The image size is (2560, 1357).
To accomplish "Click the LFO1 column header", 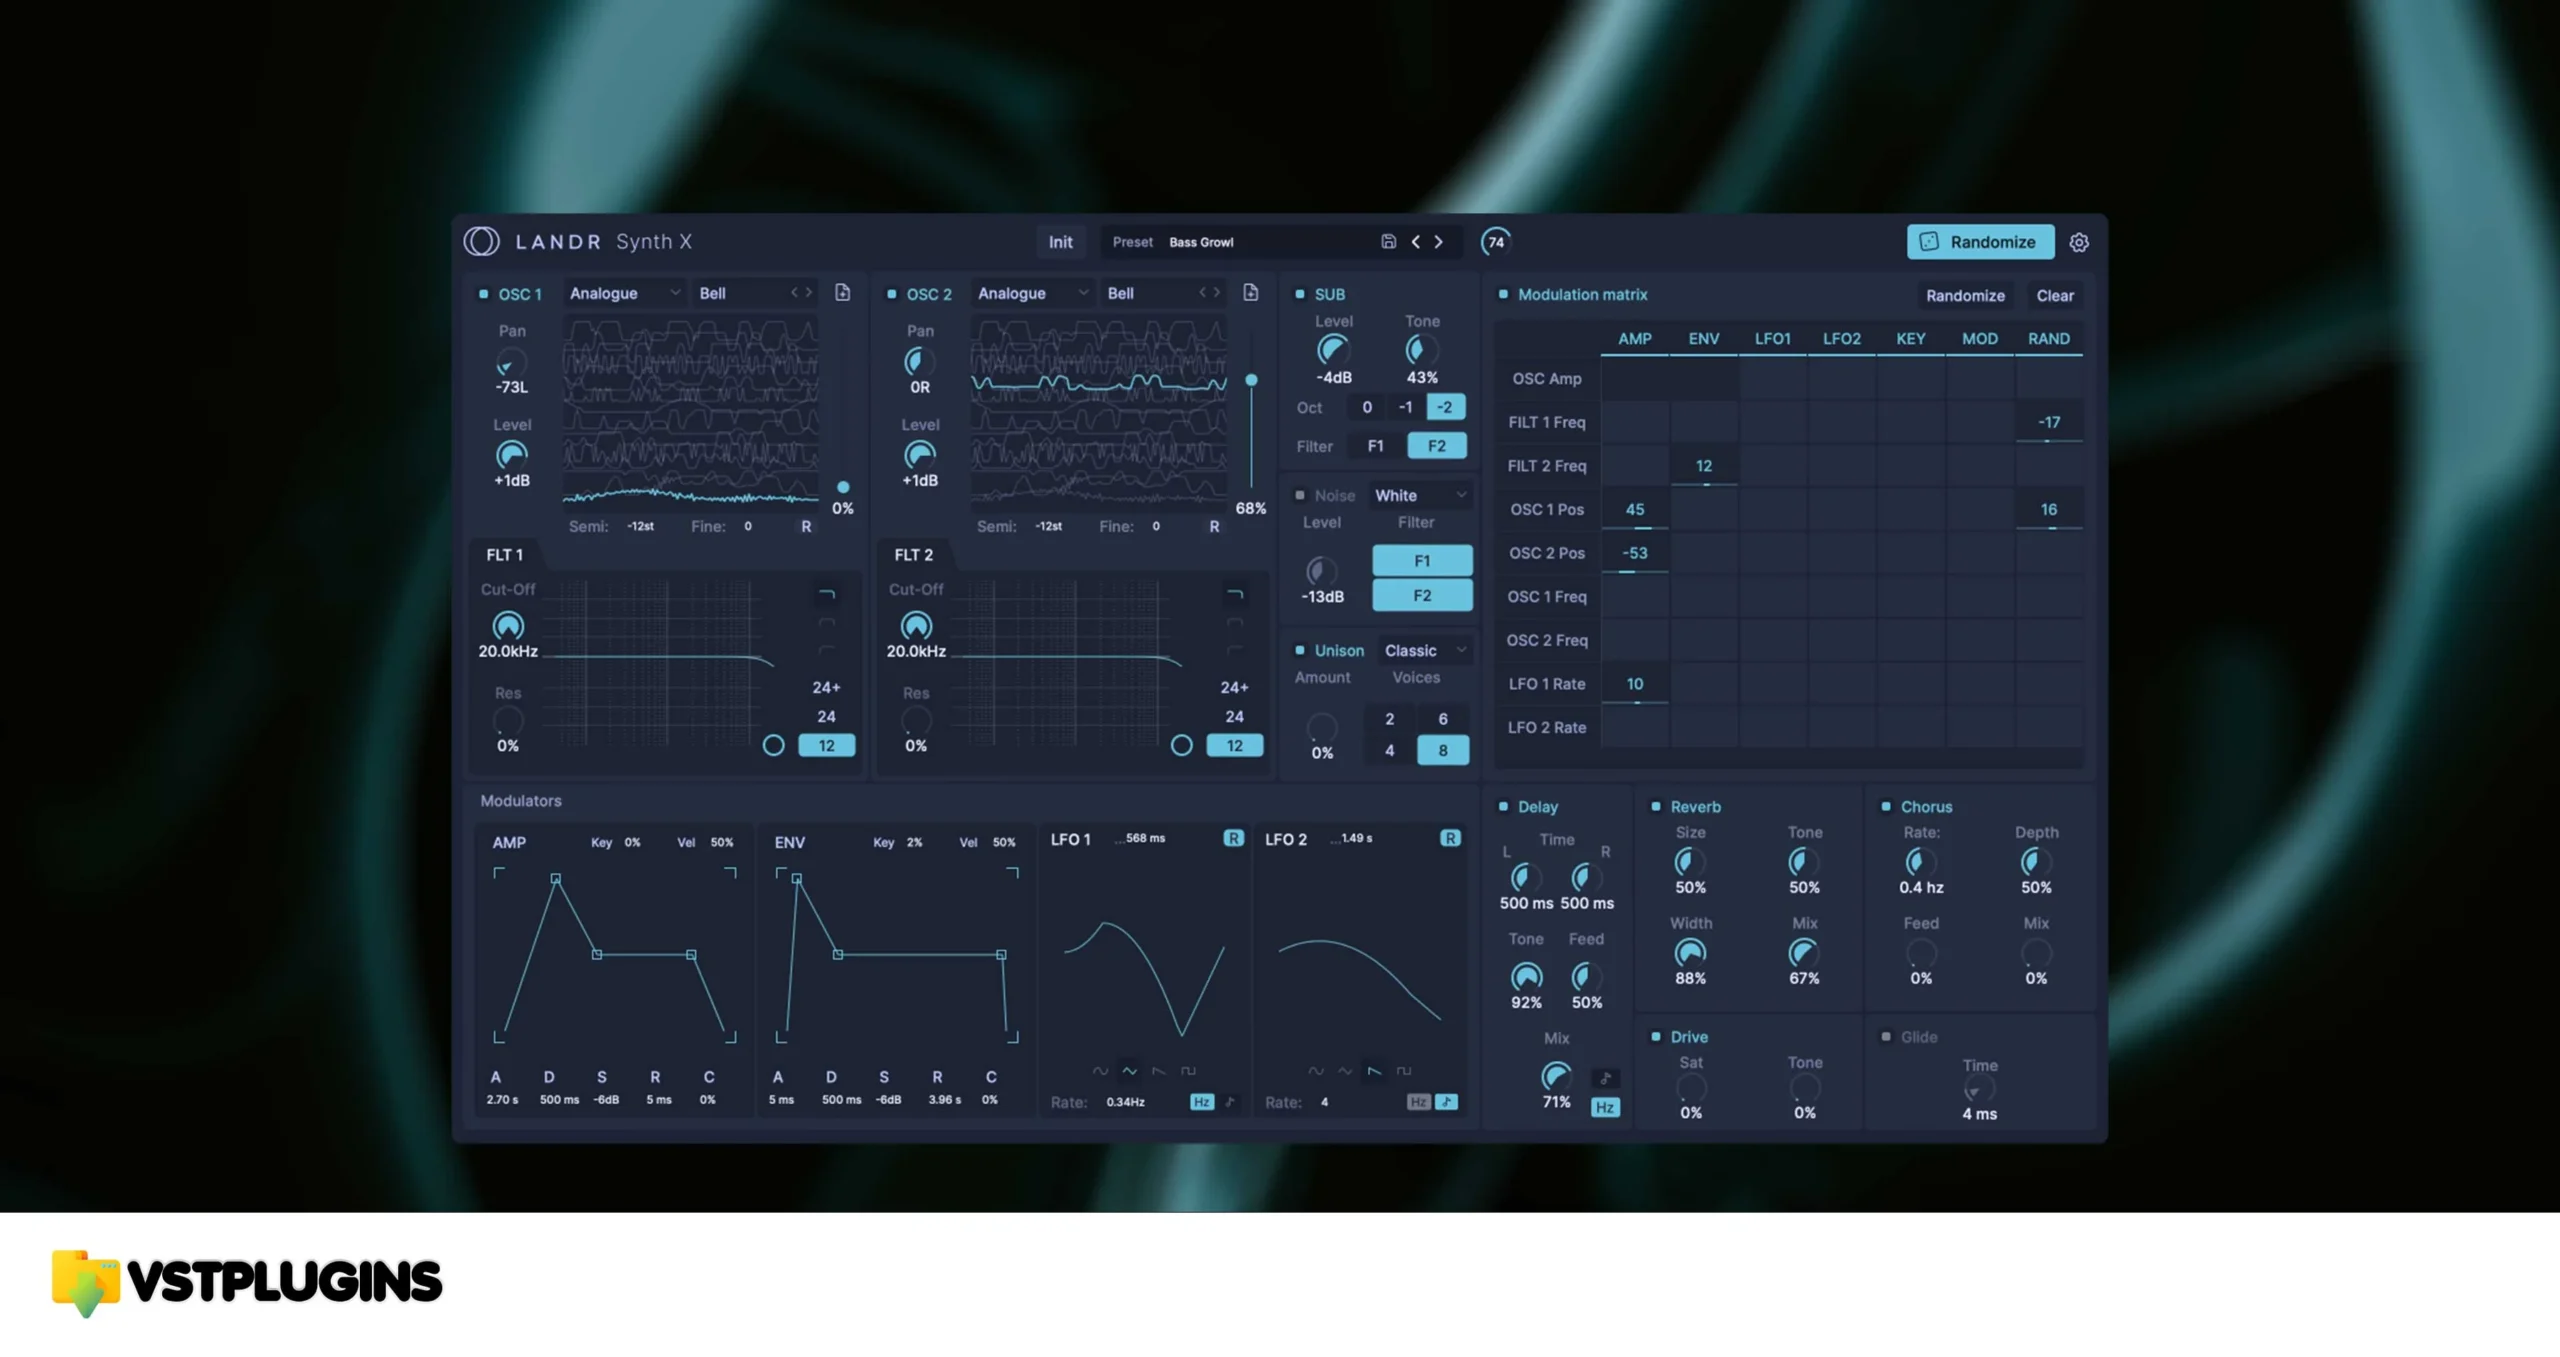I will [1772, 339].
